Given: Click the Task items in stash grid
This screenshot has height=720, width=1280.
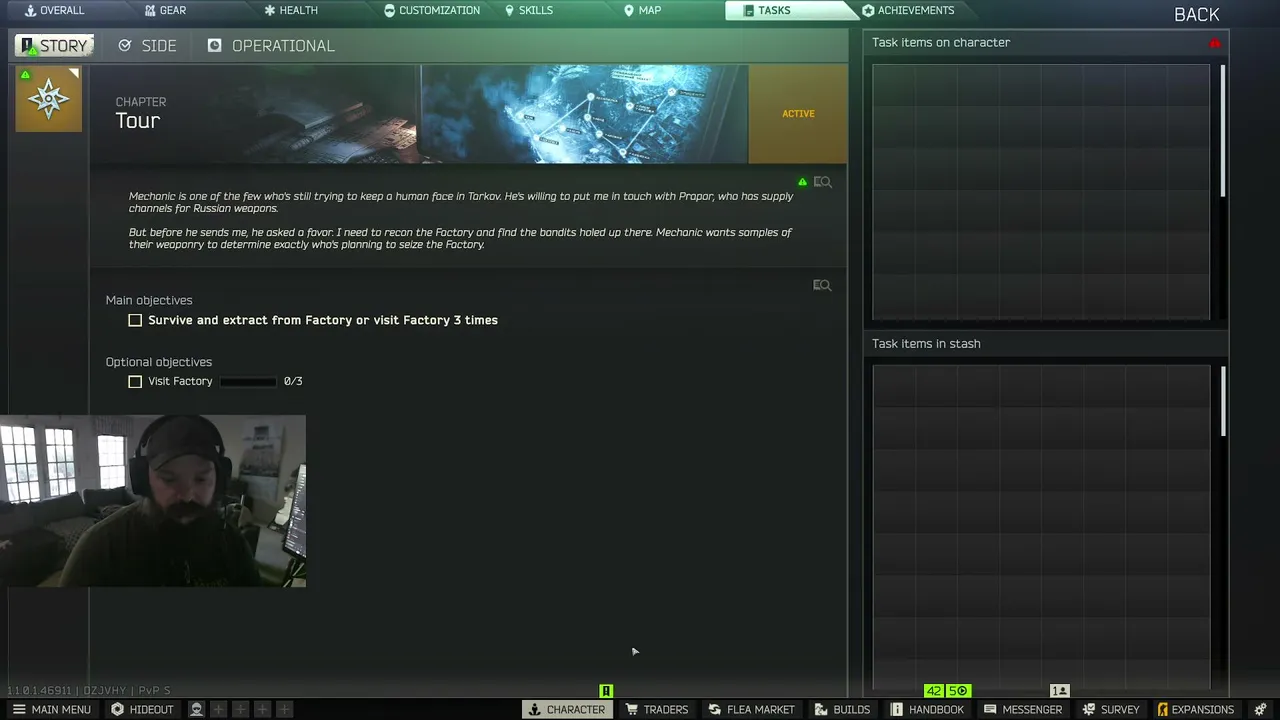Looking at the screenshot, I should (1041, 526).
